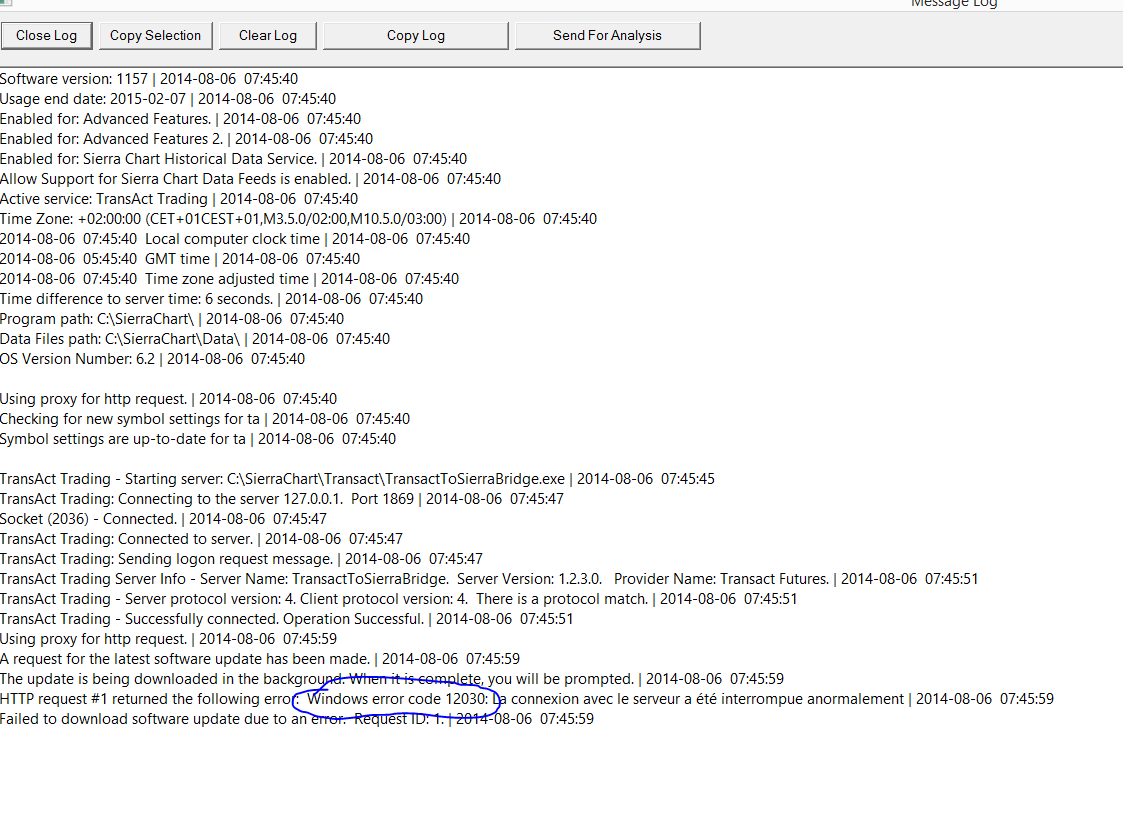This screenshot has width=1123, height=823.
Task: Click the Copy Selection button
Action: coord(155,36)
